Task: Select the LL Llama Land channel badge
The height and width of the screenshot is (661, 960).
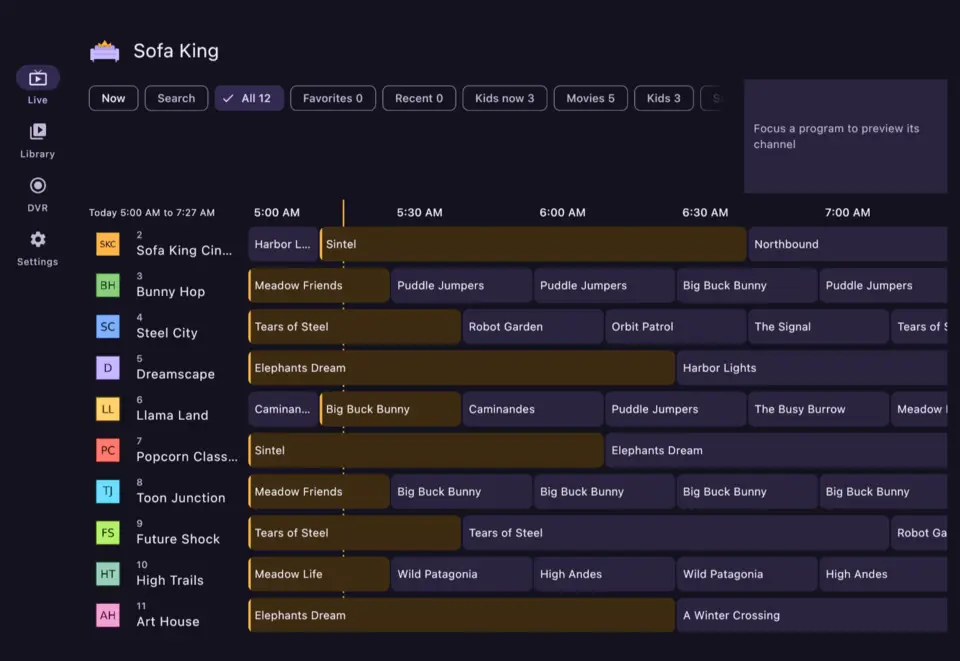Action: pyautogui.click(x=108, y=409)
